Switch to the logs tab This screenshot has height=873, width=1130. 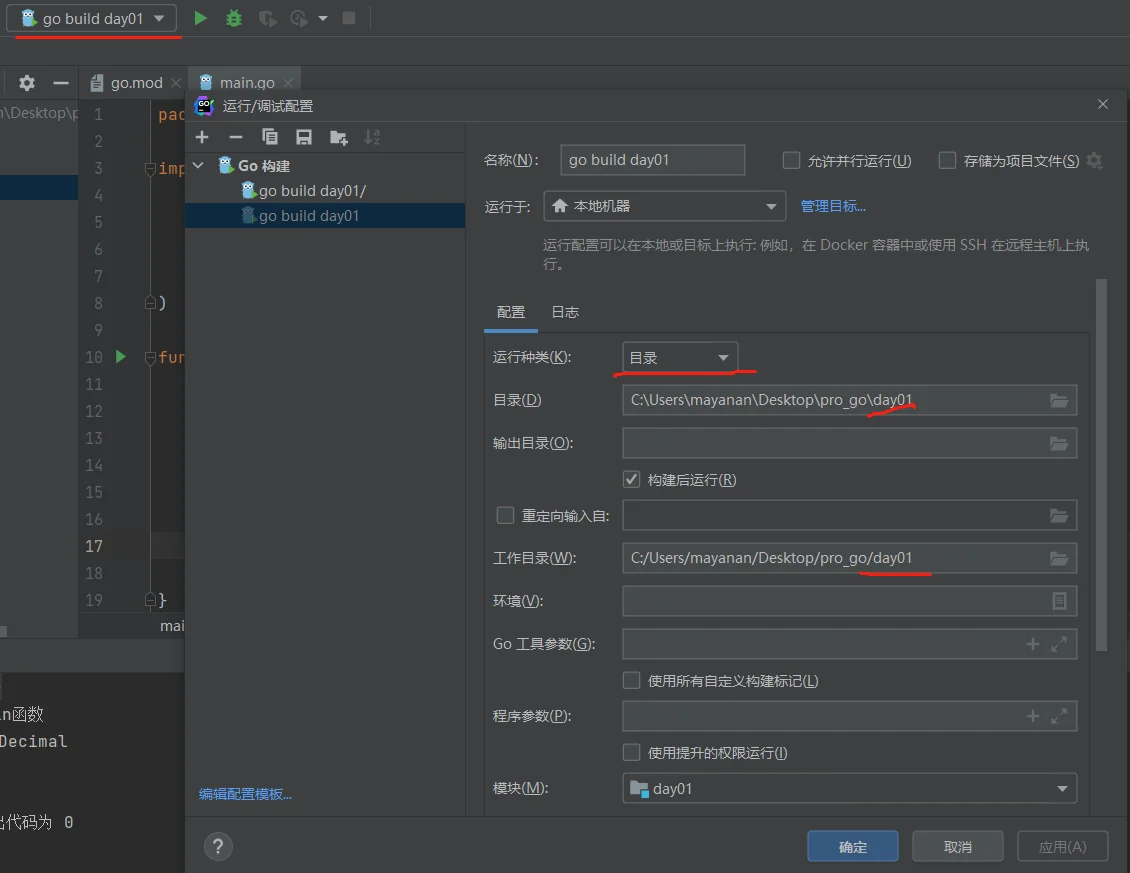[565, 312]
